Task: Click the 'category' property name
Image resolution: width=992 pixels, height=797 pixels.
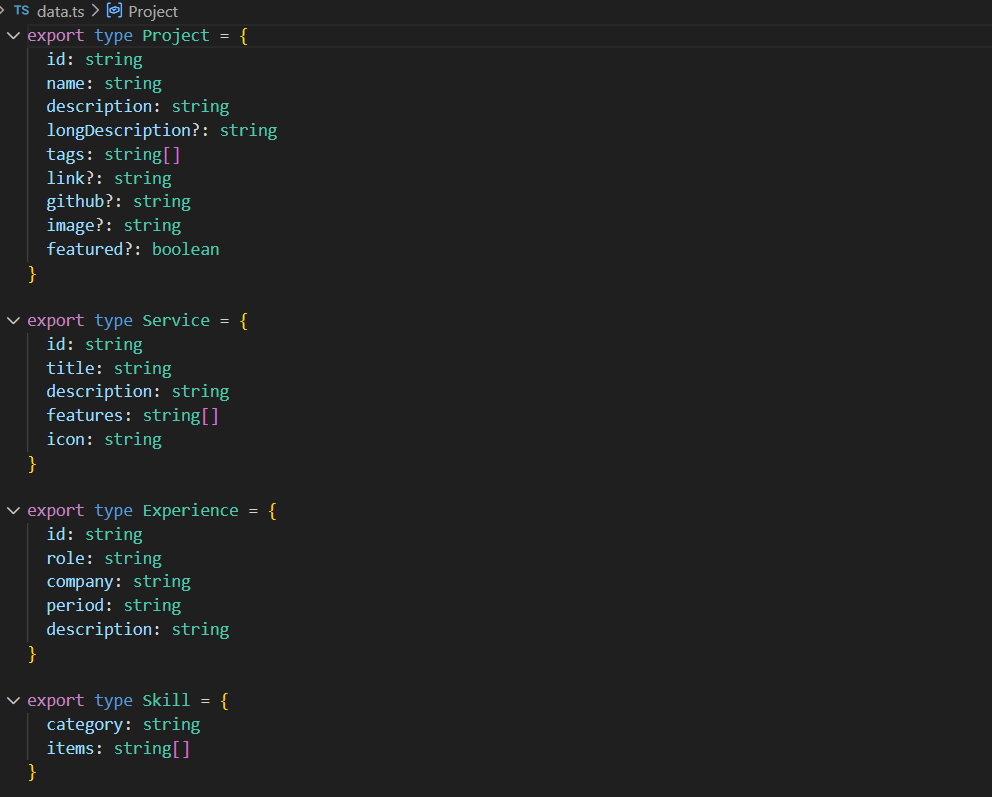Action: pyautogui.click(x=84, y=724)
